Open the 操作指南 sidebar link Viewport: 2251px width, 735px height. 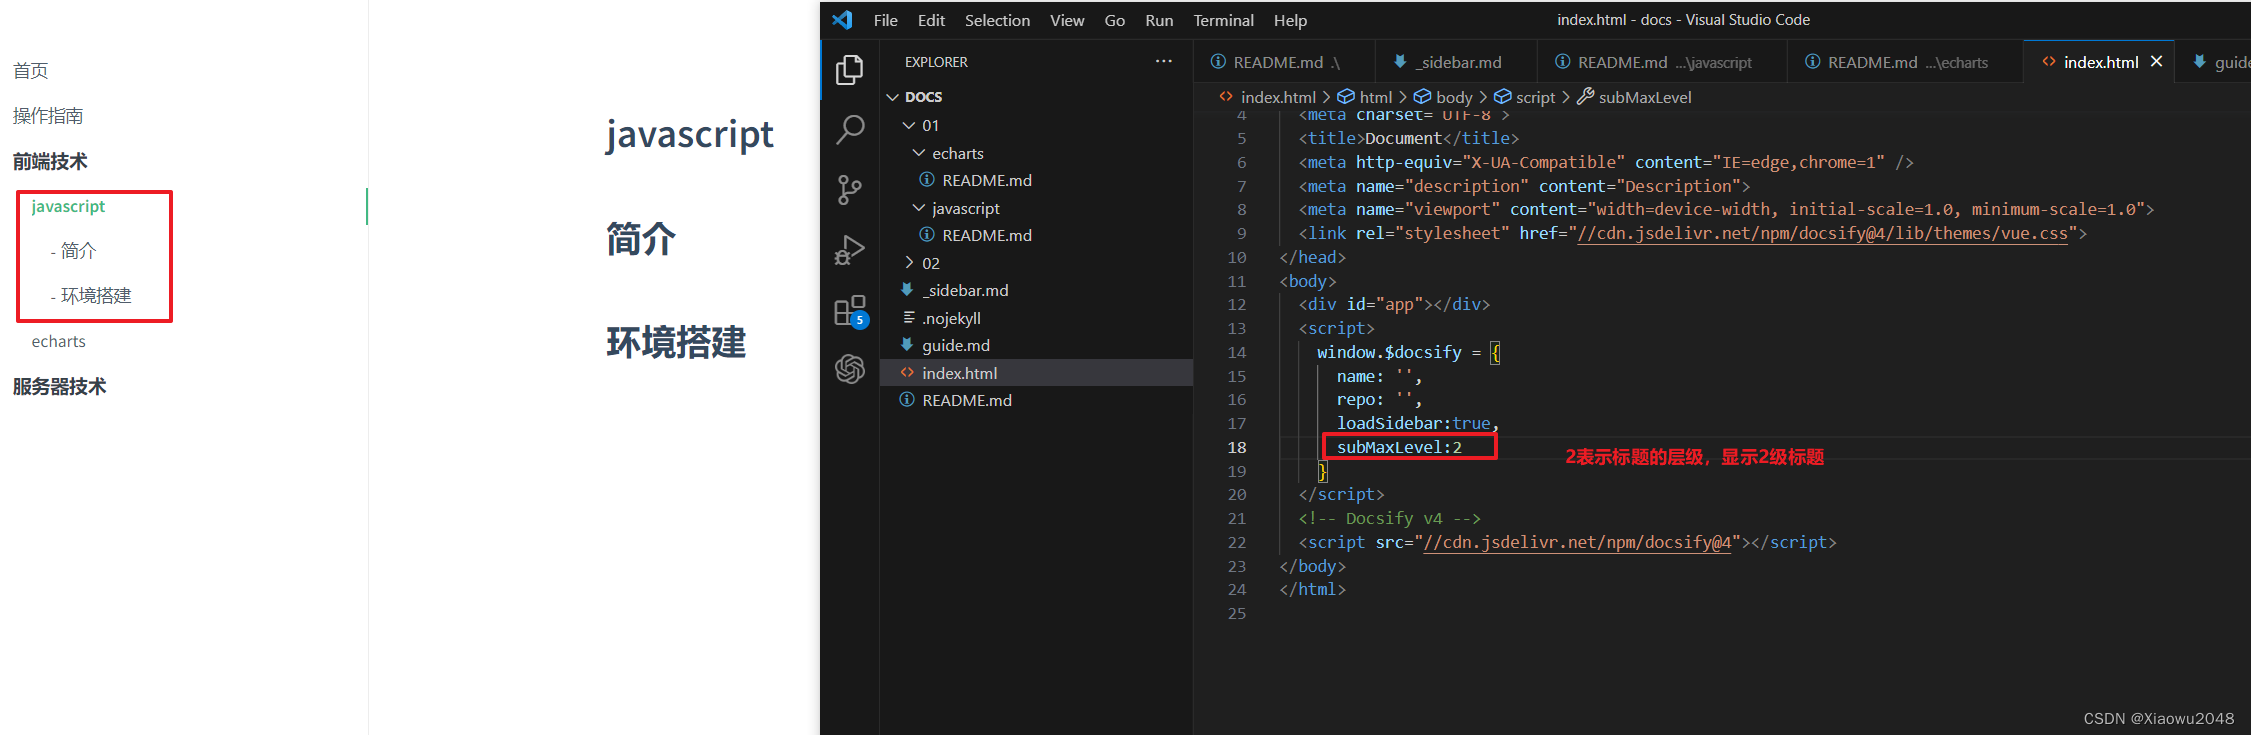tap(48, 116)
